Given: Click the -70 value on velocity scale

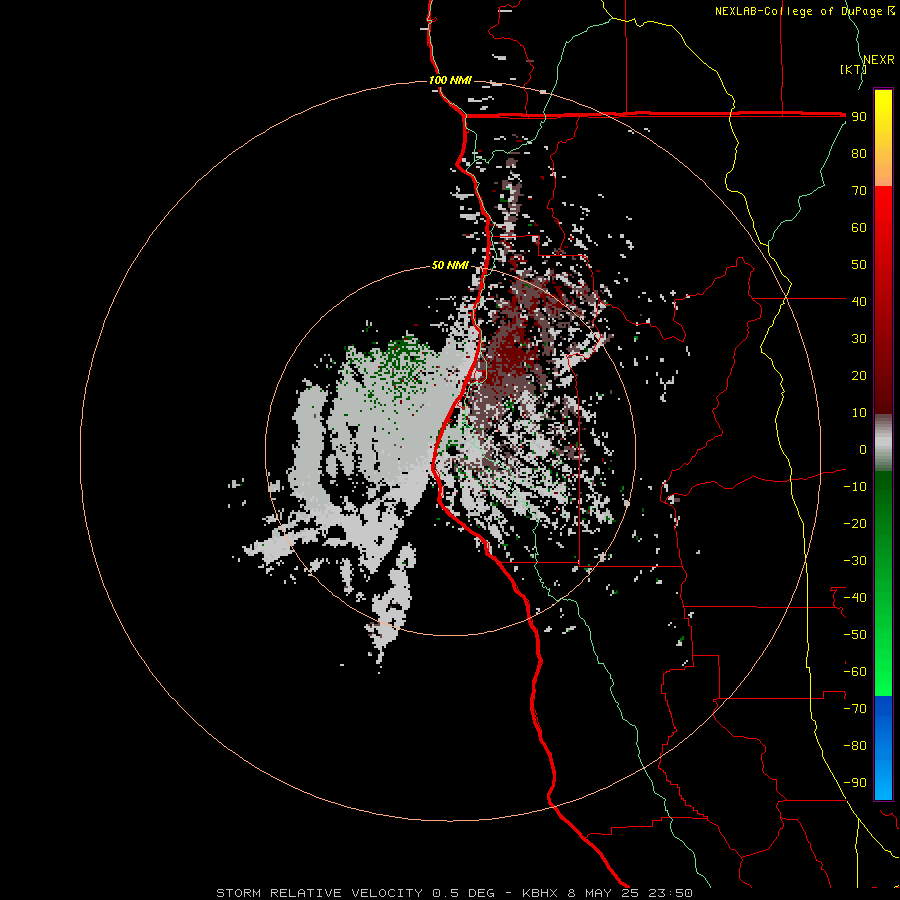Looking at the screenshot, I should coord(855,709).
